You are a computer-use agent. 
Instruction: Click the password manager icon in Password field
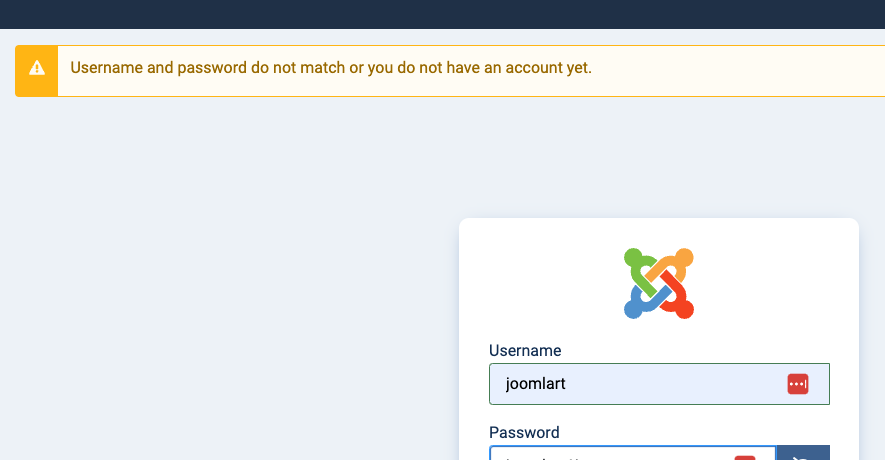[745, 457]
